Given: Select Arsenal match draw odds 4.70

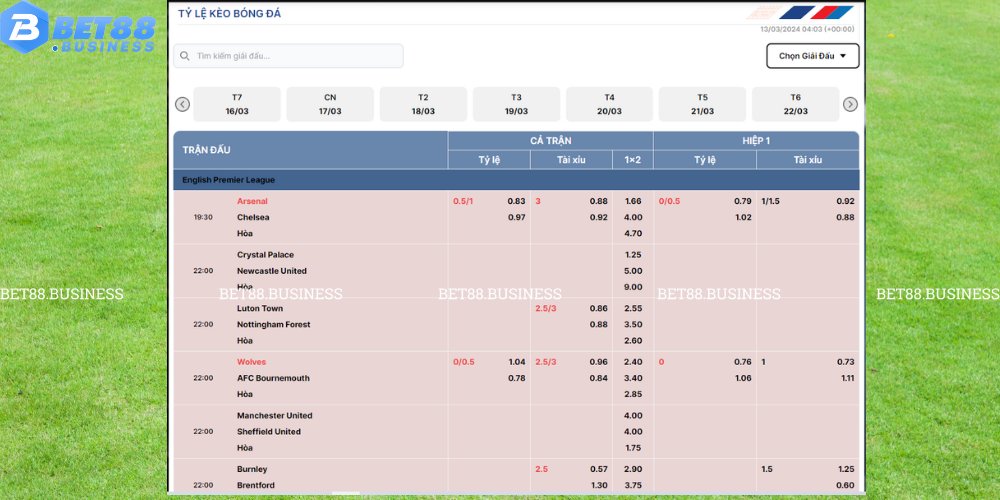Looking at the screenshot, I should pos(633,233).
